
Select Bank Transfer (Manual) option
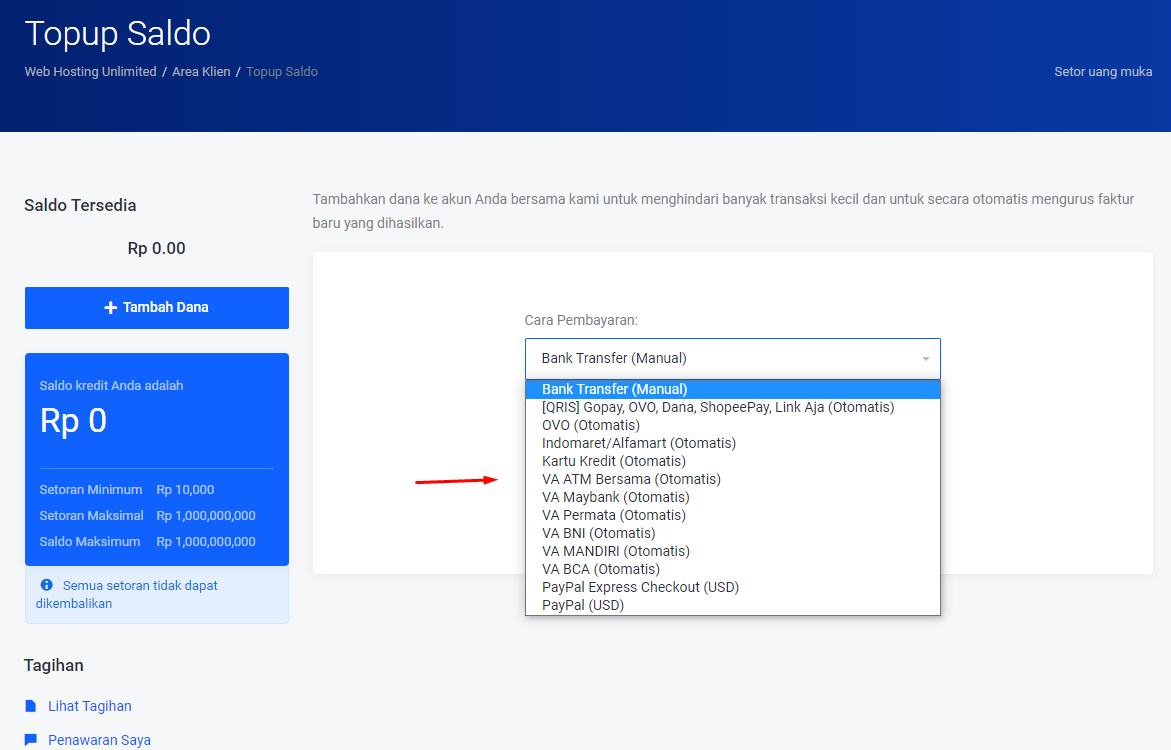coord(614,389)
